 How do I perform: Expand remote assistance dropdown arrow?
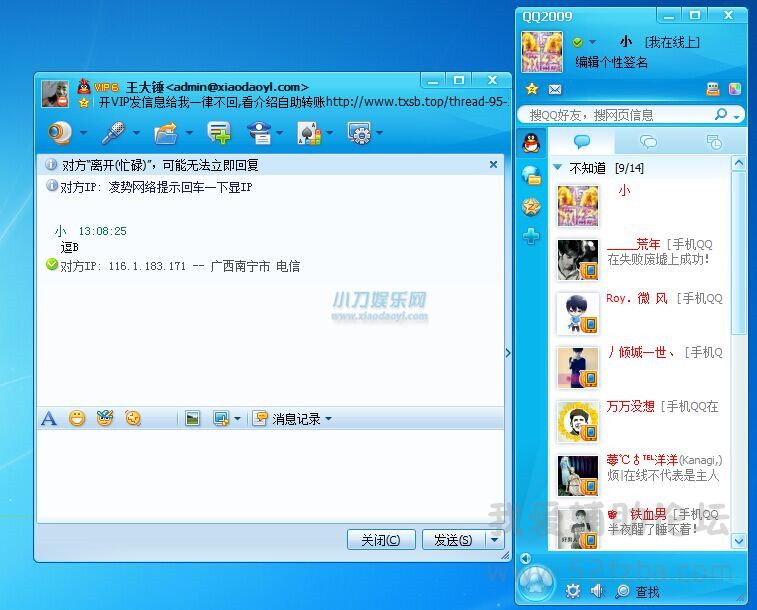coord(280,133)
